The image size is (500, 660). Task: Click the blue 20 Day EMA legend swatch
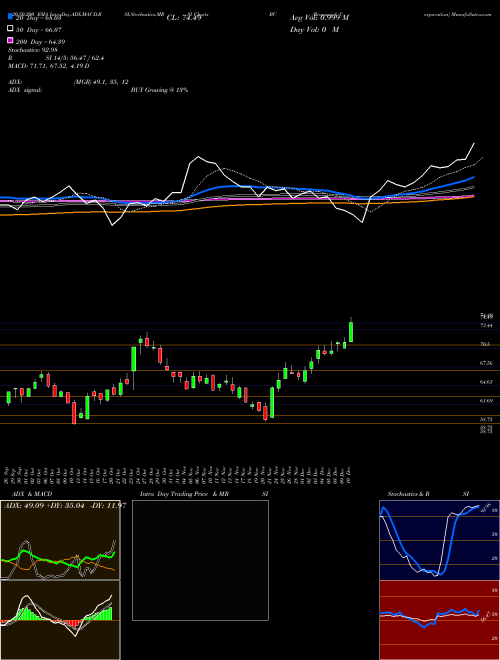(10, 17)
